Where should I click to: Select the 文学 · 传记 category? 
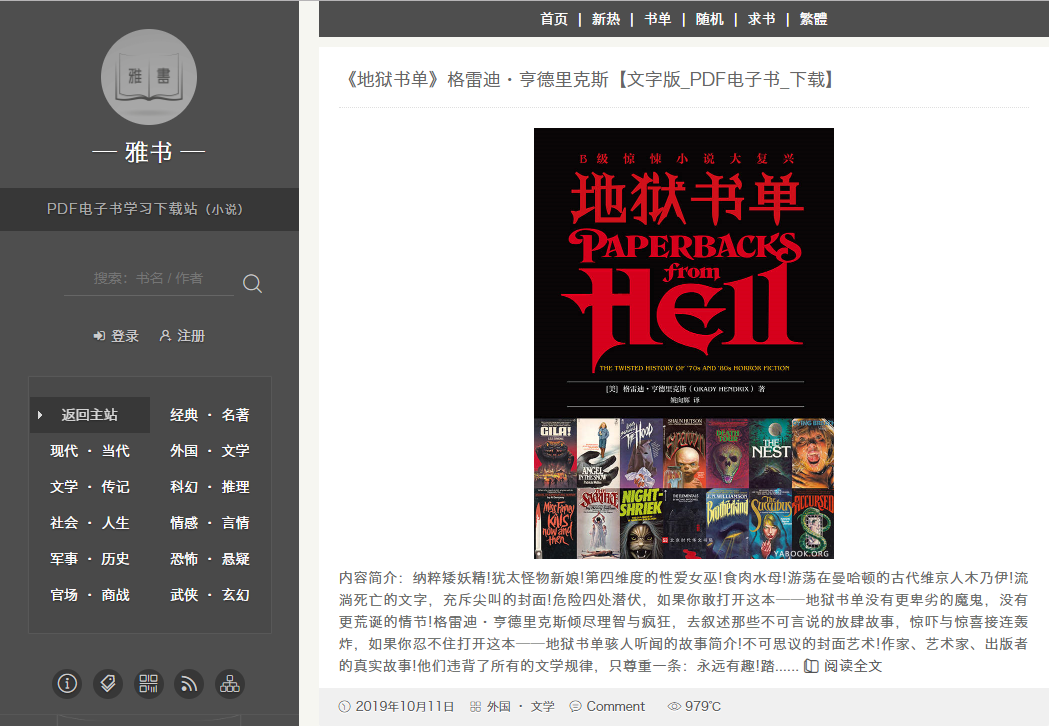pyautogui.click(x=90, y=487)
